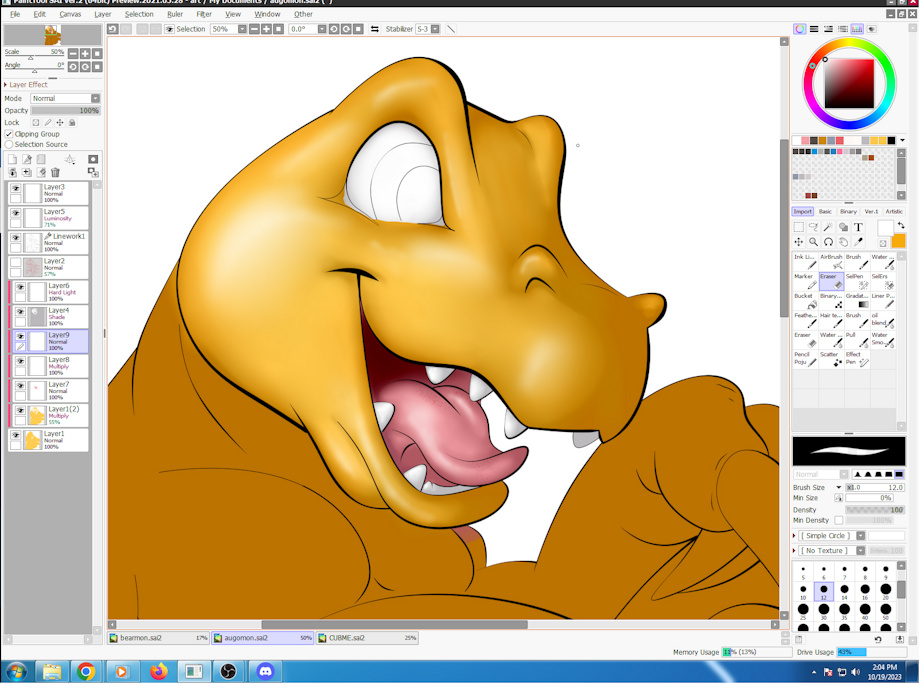Select the Hand pan tool
The height and width of the screenshot is (684, 920).
click(x=843, y=242)
